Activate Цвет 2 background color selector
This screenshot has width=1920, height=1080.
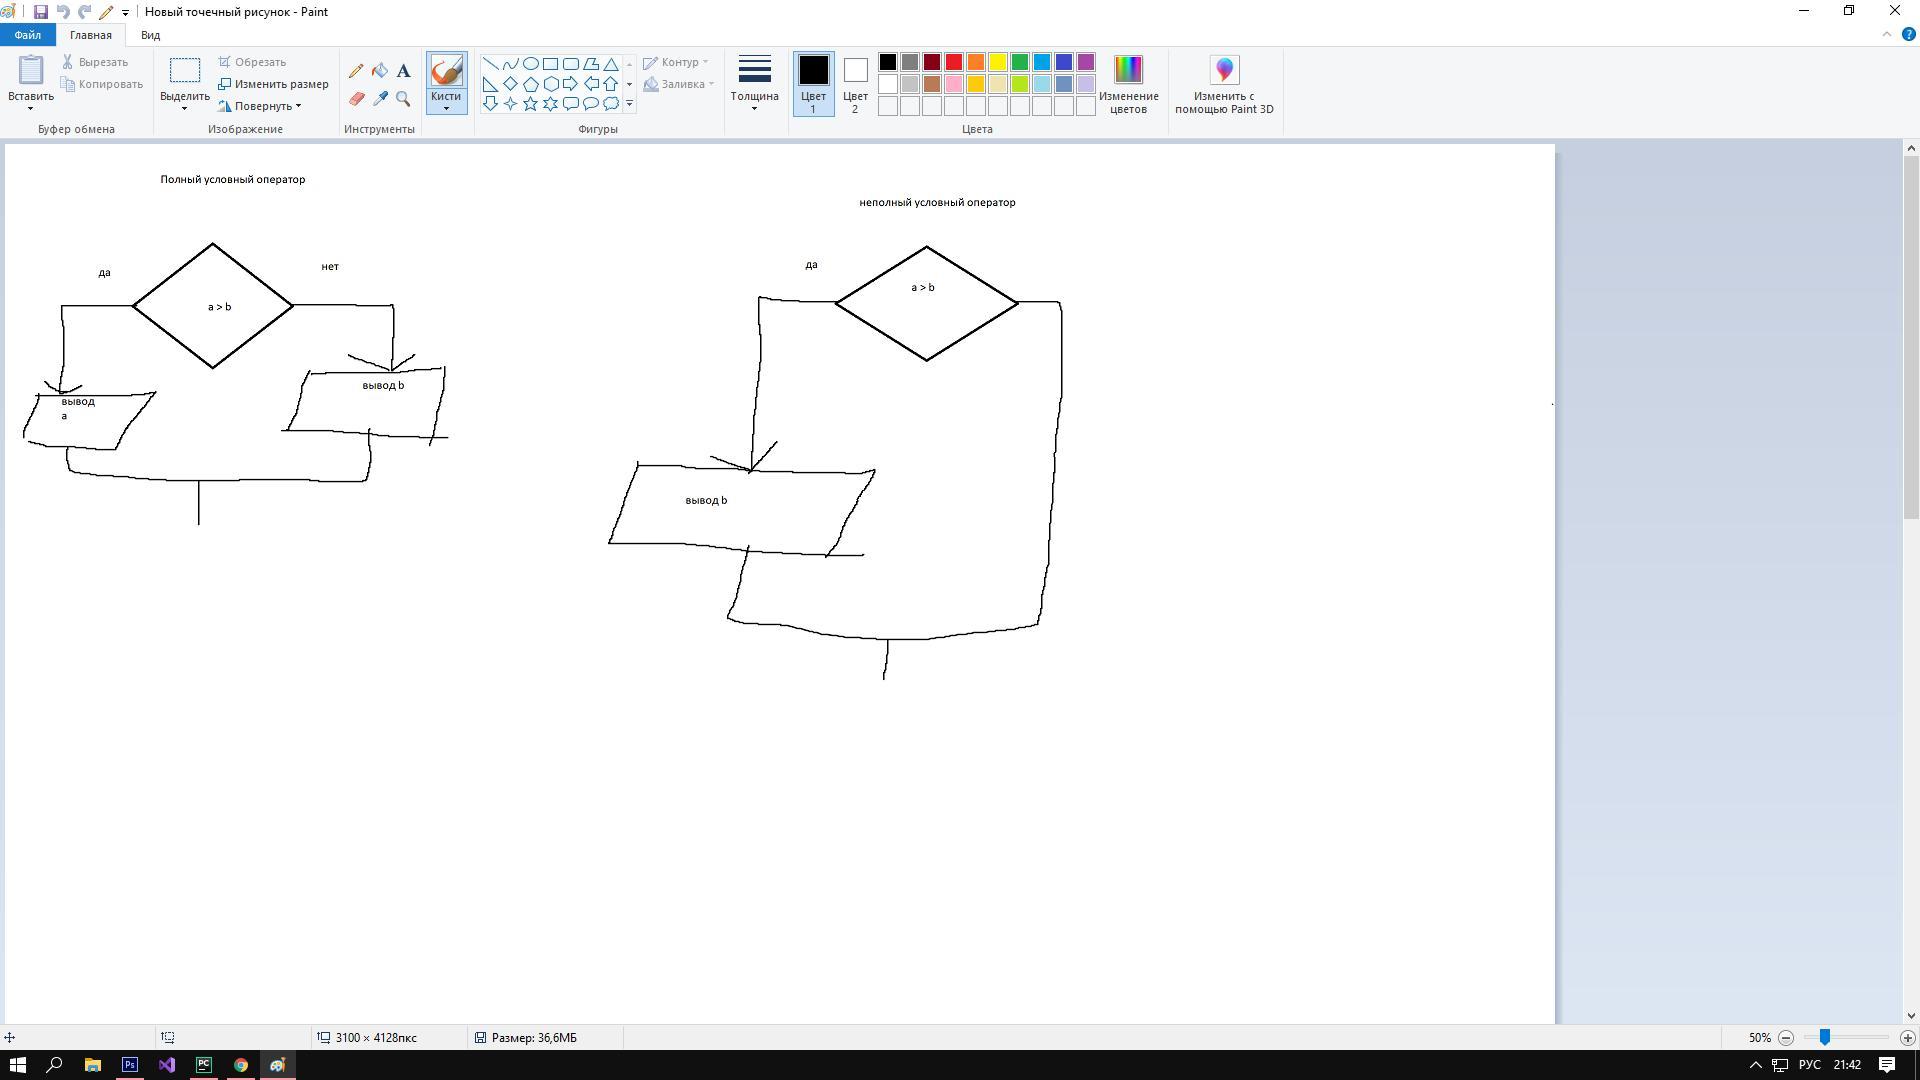point(855,84)
